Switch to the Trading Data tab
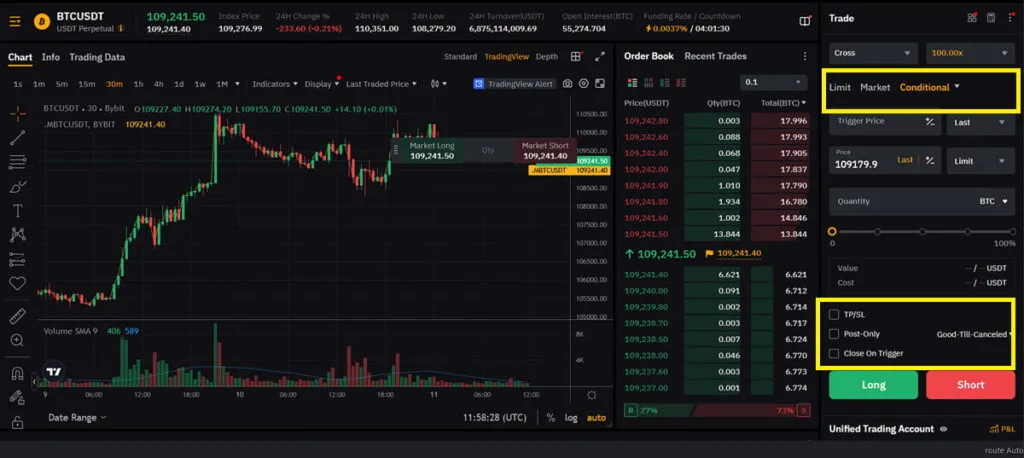Image resolution: width=1024 pixels, height=458 pixels. tap(97, 57)
